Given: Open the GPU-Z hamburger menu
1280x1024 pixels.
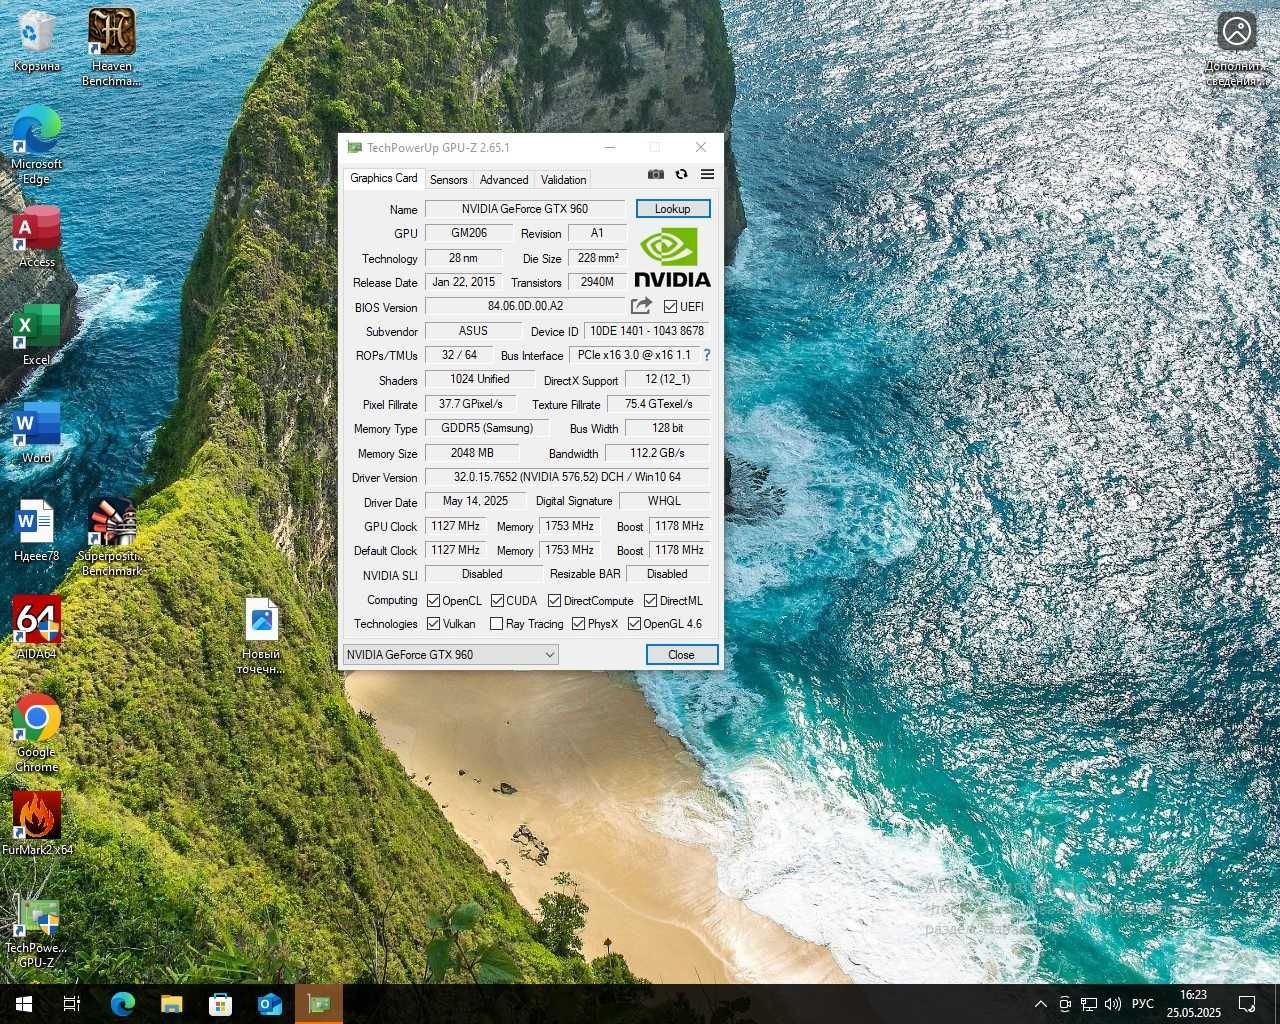Looking at the screenshot, I should click(x=707, y=174).
